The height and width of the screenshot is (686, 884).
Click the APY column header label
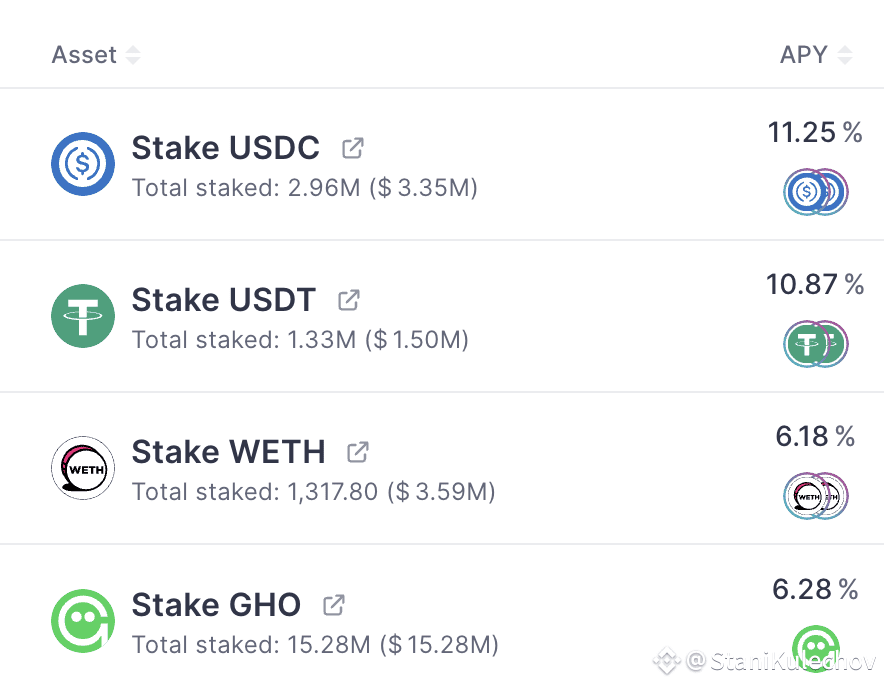click(x=803, y=55)
